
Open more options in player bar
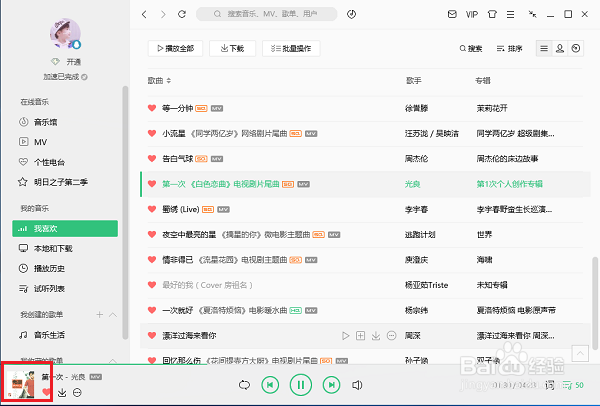click(77, 393)
